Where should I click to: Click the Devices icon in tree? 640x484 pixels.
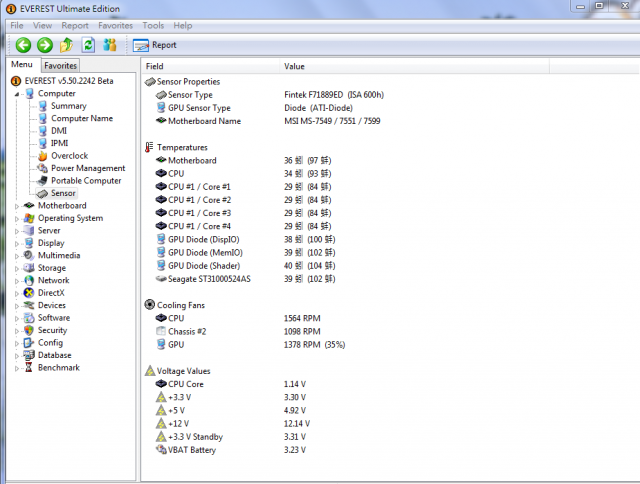click(29, 305)
